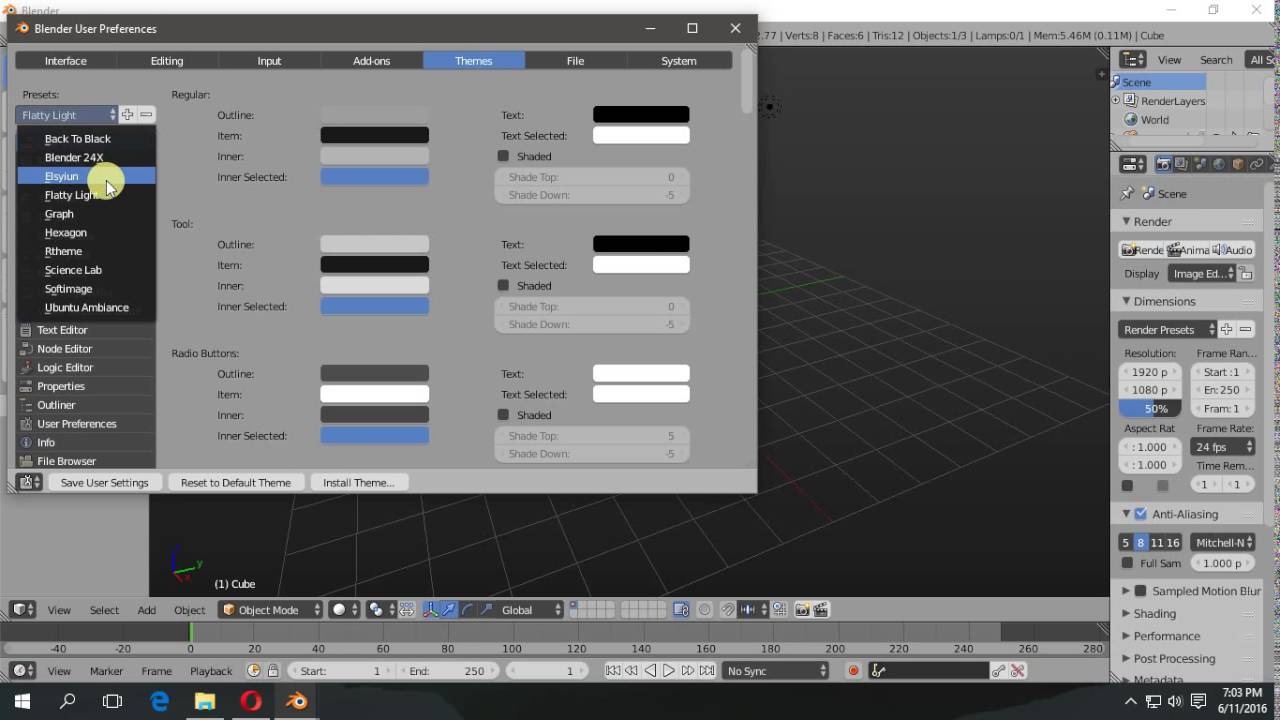Click the timeline lock icon
1280x720 pixels.
point(273,671)
